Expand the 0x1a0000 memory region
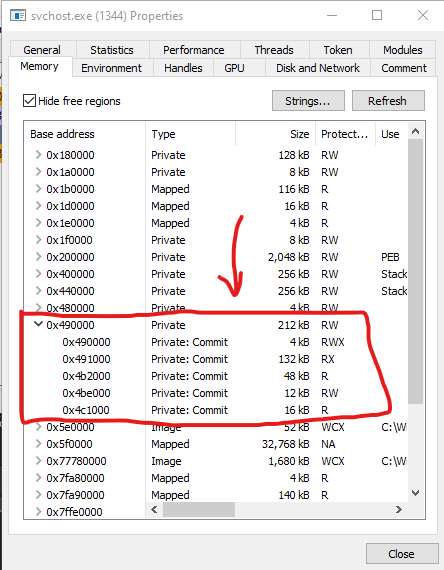The height and width of the screenshot is (570, 444). [38, 172]
